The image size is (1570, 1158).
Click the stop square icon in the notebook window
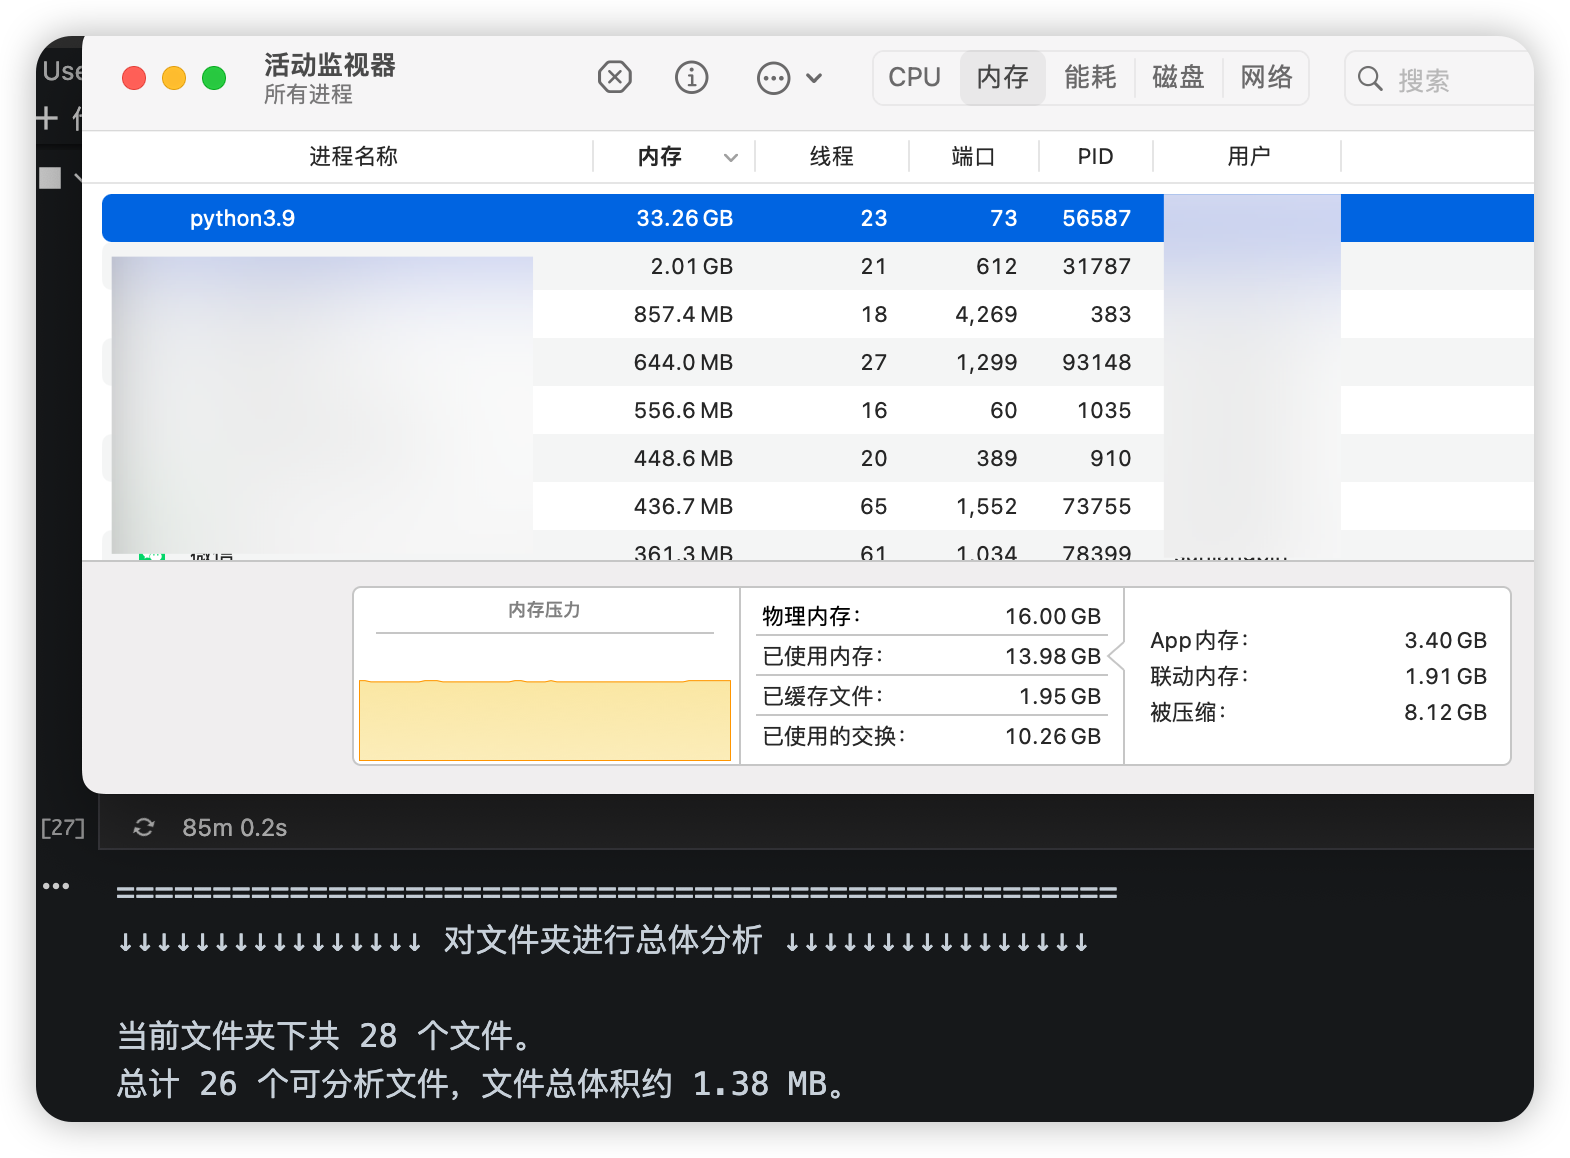pos(50,178)
